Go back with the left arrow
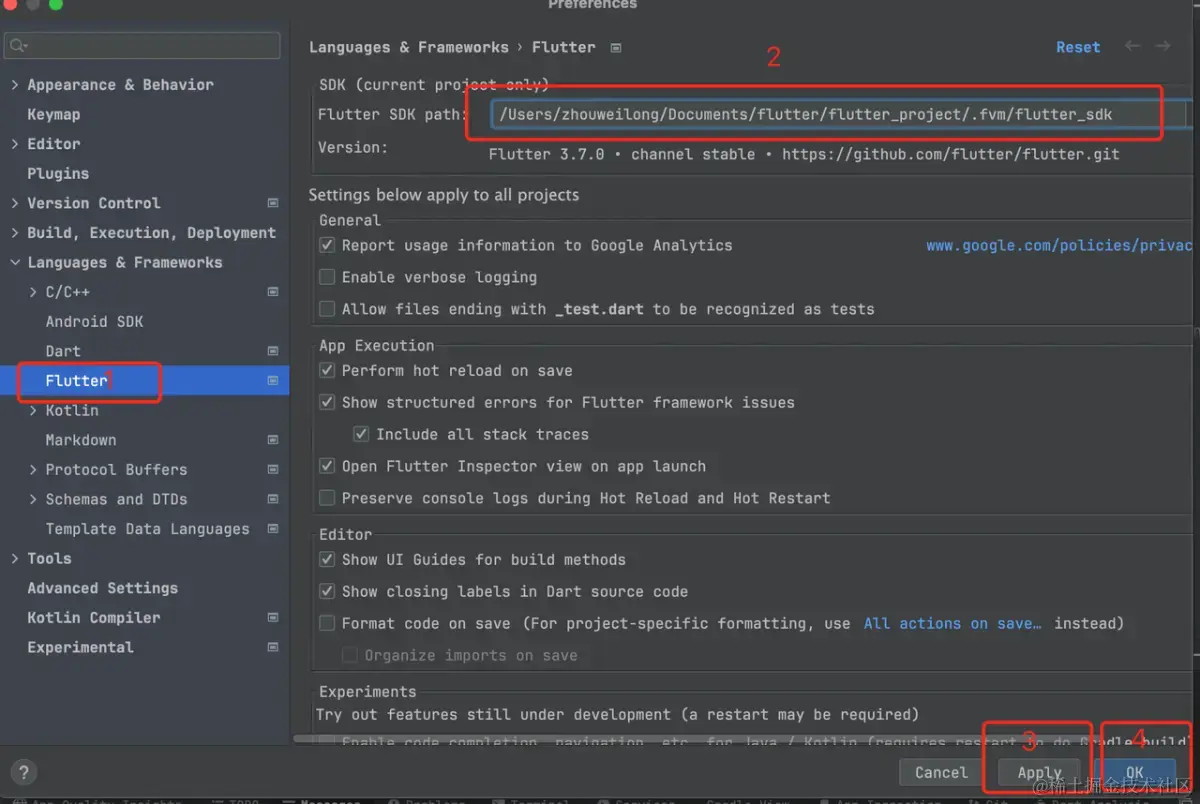This screenshot has height=804, width=1200. [x=1132, y=46]
